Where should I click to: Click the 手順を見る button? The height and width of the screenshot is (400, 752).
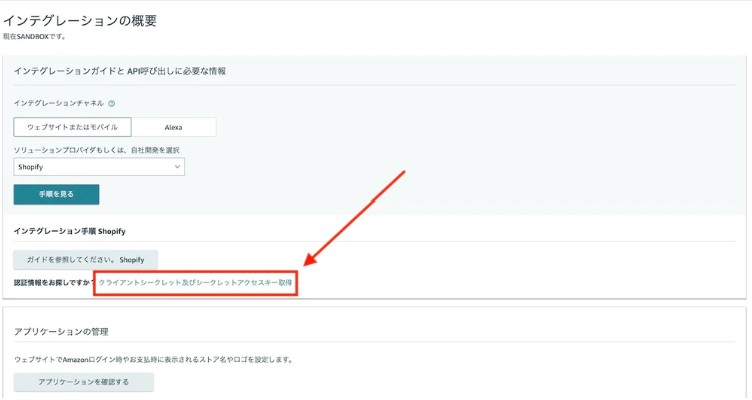tap(56, 194)
